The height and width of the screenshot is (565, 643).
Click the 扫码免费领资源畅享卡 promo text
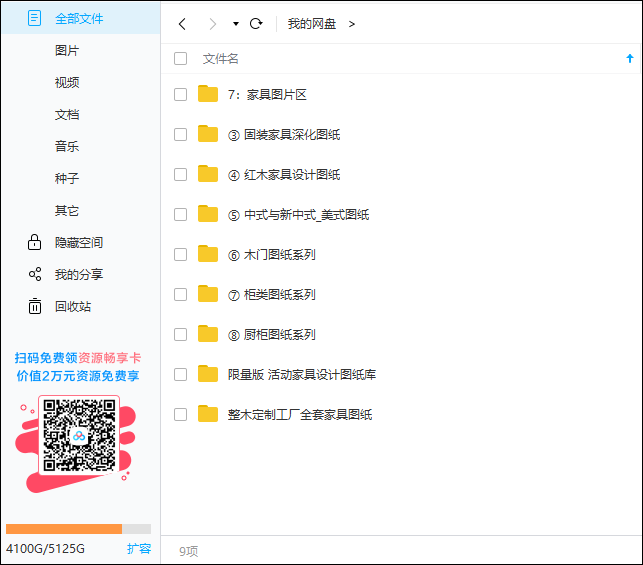[78, 358]
